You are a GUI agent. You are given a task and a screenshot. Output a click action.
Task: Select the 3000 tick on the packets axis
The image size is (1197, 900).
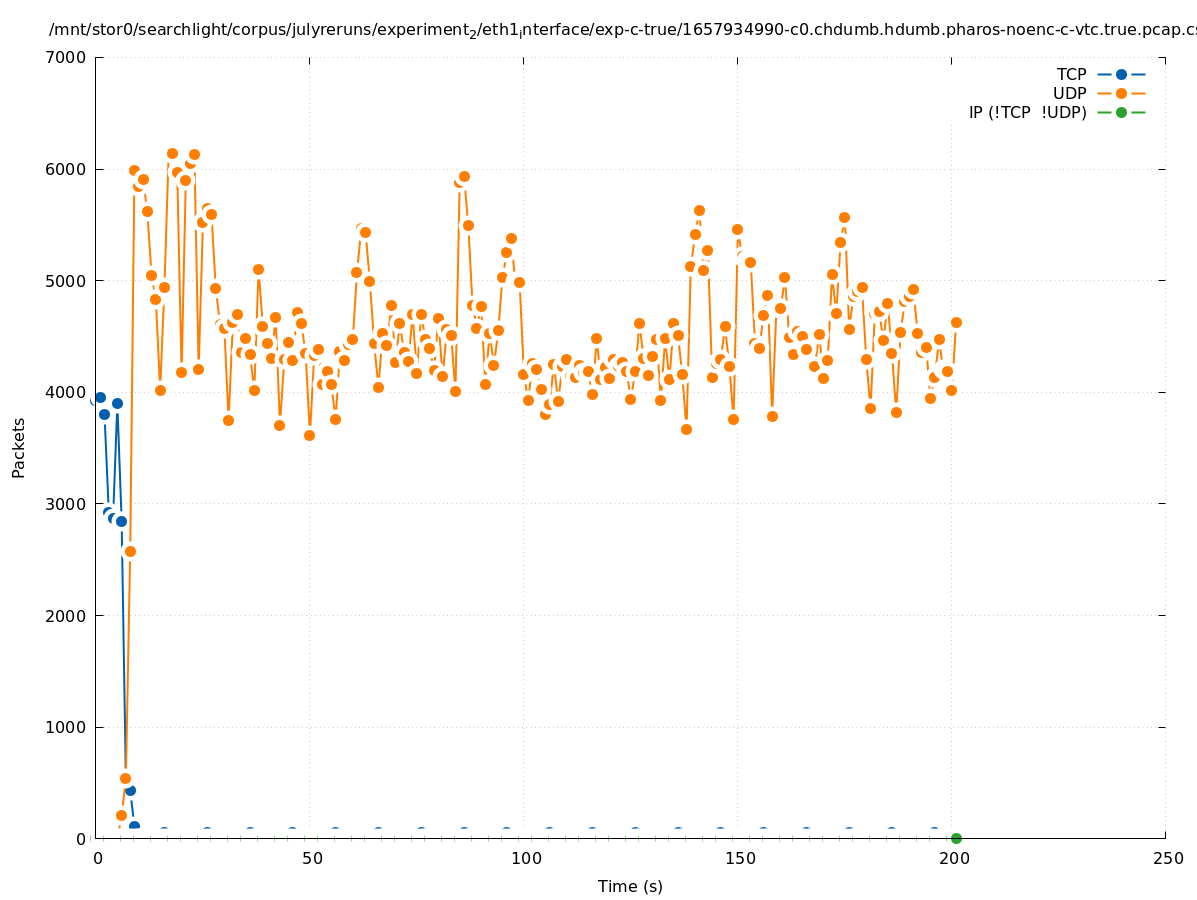[67, 504]
